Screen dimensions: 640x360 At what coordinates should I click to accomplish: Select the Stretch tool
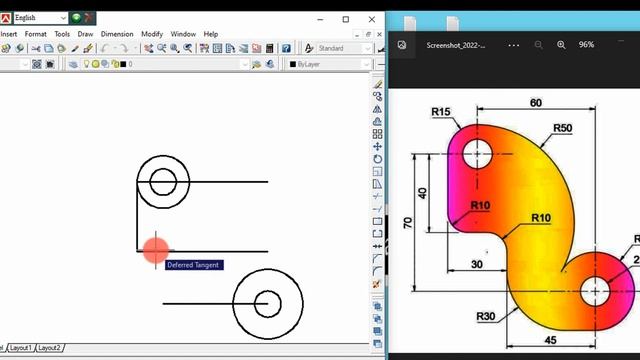(378, 184)
